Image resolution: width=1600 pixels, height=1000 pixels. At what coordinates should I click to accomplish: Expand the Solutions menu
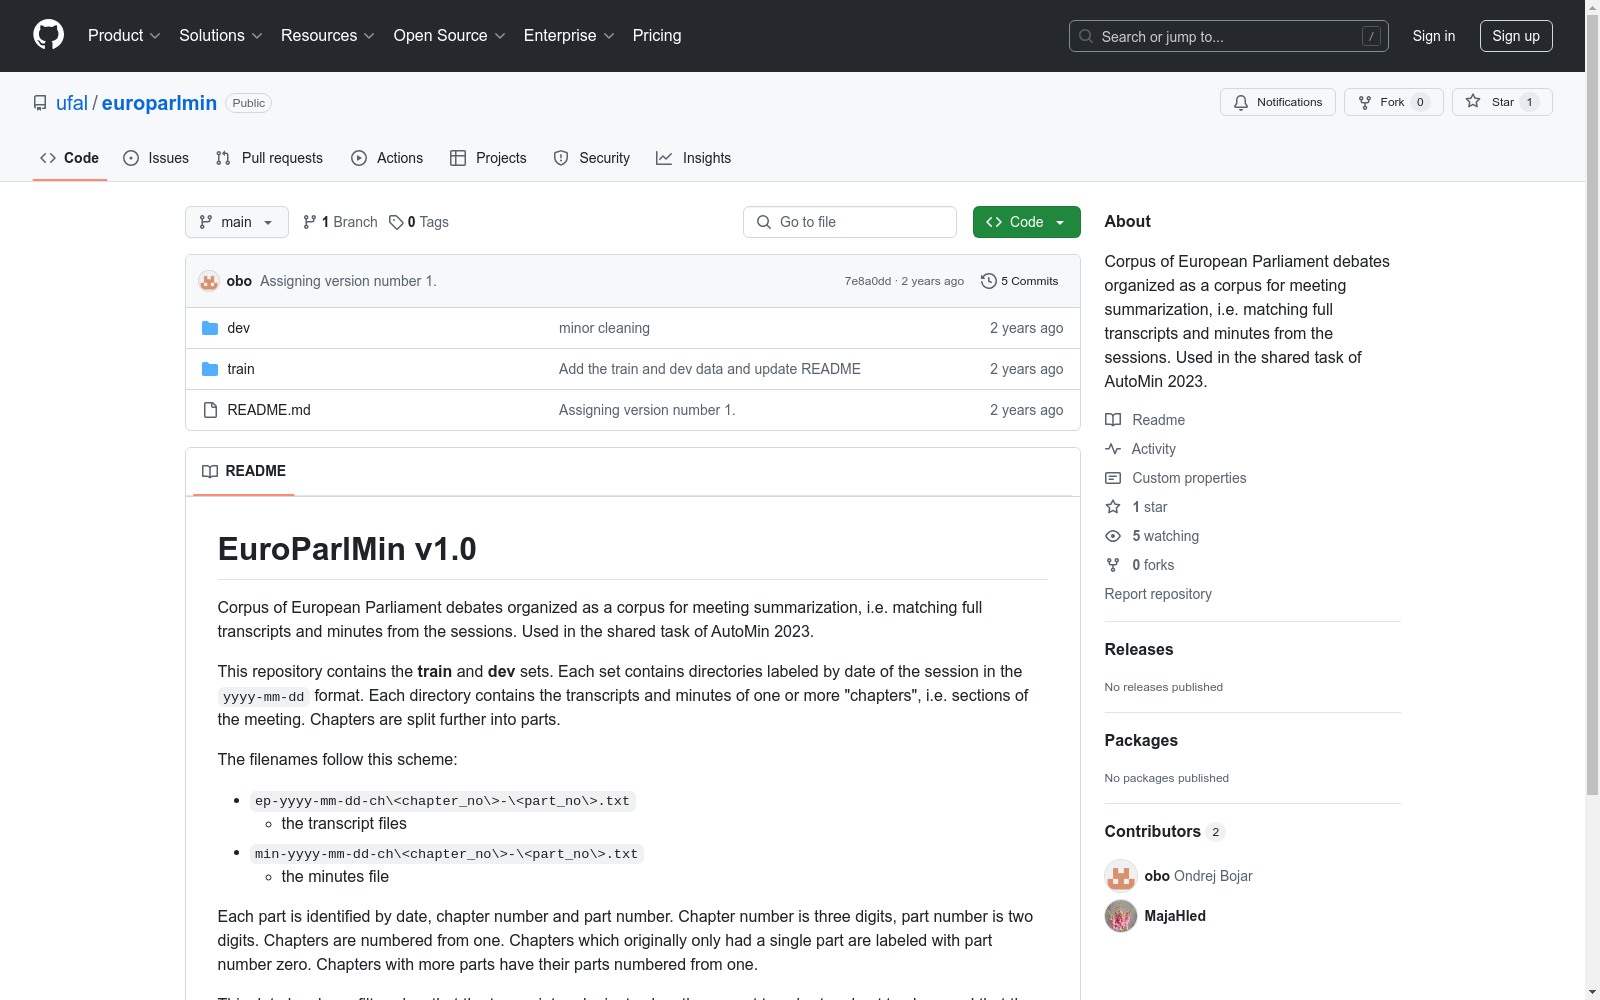(x=221, y=35)
